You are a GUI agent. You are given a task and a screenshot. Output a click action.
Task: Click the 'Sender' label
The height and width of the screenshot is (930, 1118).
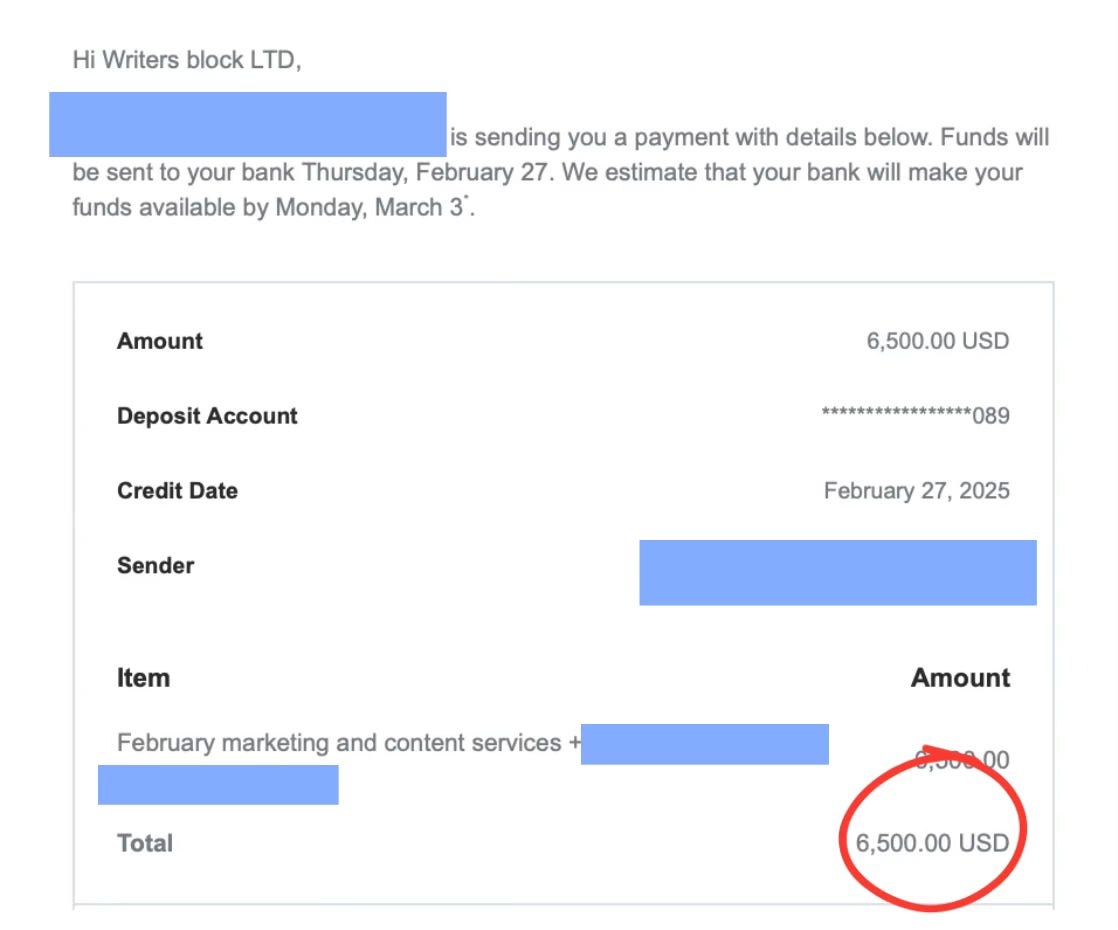155,566
